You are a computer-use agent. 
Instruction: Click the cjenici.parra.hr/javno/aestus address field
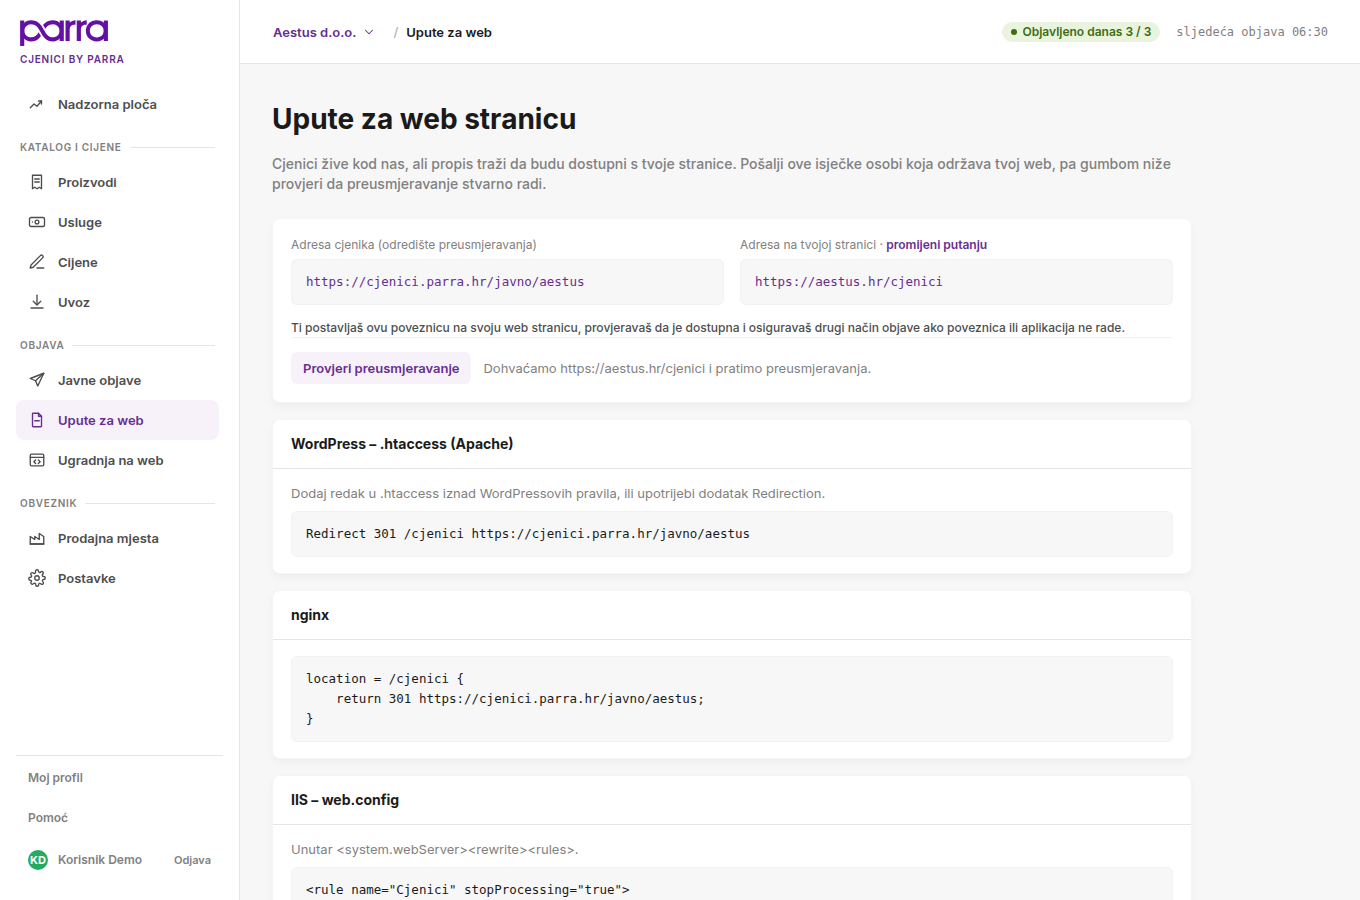(507, 282)
